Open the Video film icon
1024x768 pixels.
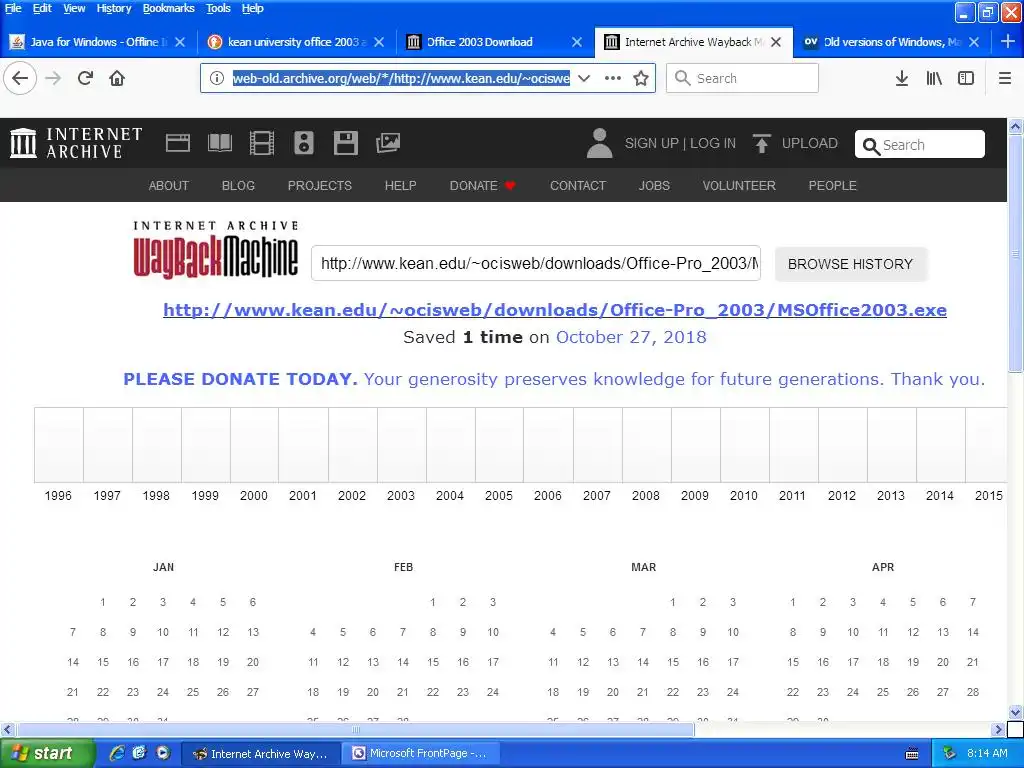pyautogui.click(x=262, y=143)
